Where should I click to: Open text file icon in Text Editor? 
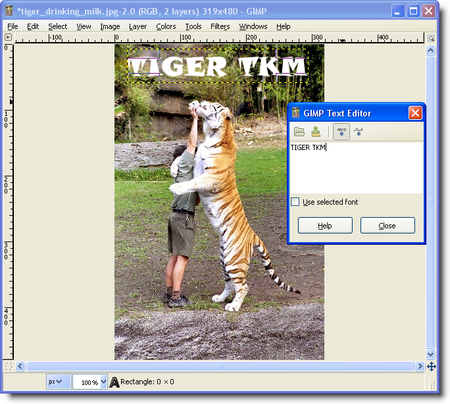tap(299, 132)
